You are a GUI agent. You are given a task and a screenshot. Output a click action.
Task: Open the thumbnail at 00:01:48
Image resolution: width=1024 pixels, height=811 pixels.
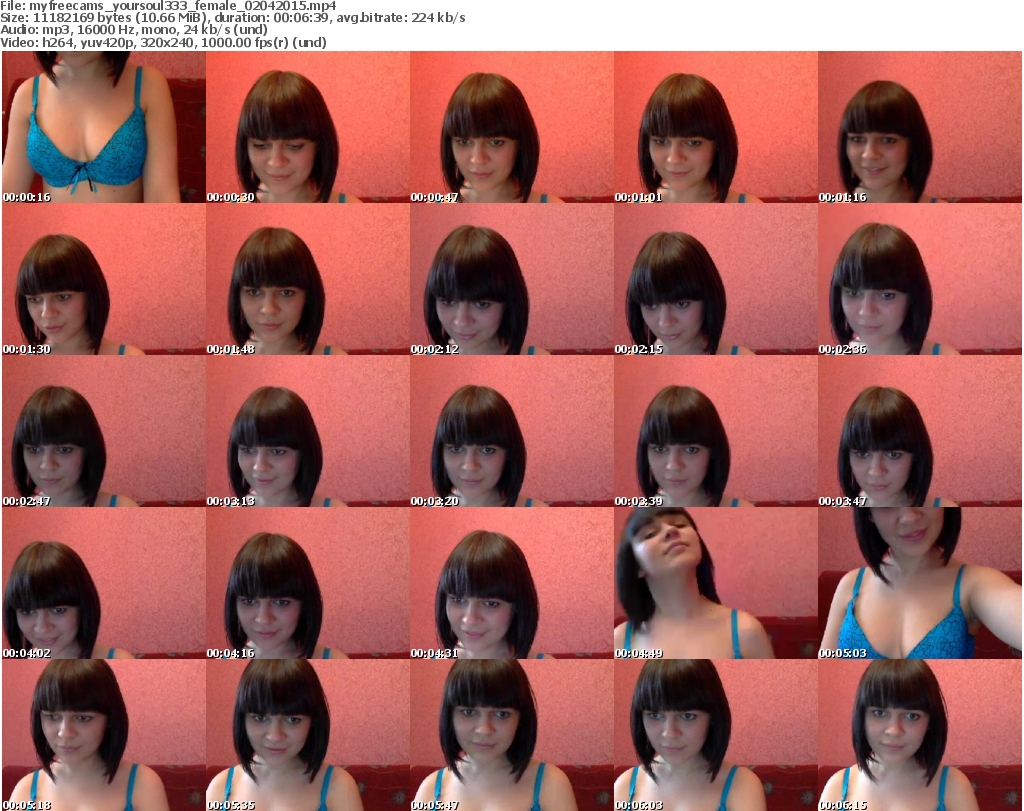308,279
